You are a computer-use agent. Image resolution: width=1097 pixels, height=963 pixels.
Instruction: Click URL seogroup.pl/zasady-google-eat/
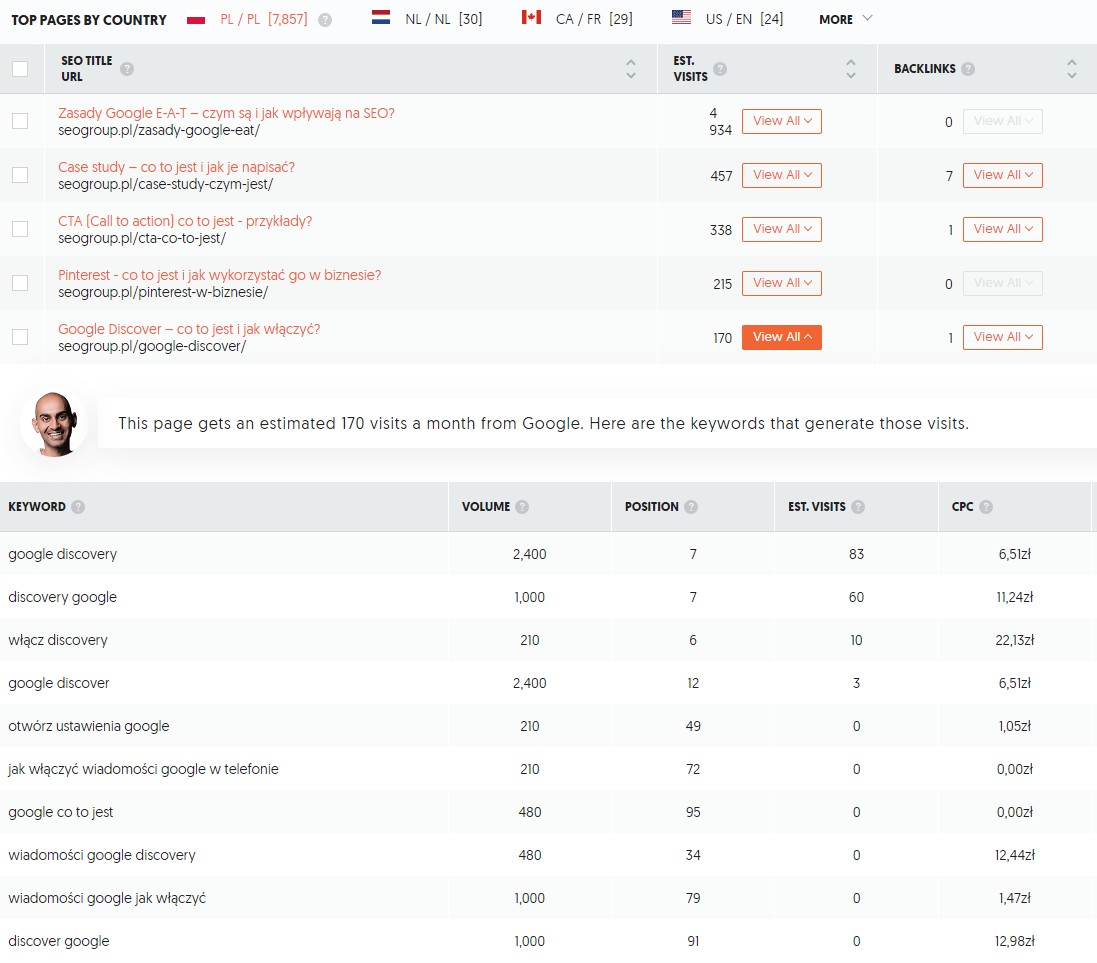[159, 130]
